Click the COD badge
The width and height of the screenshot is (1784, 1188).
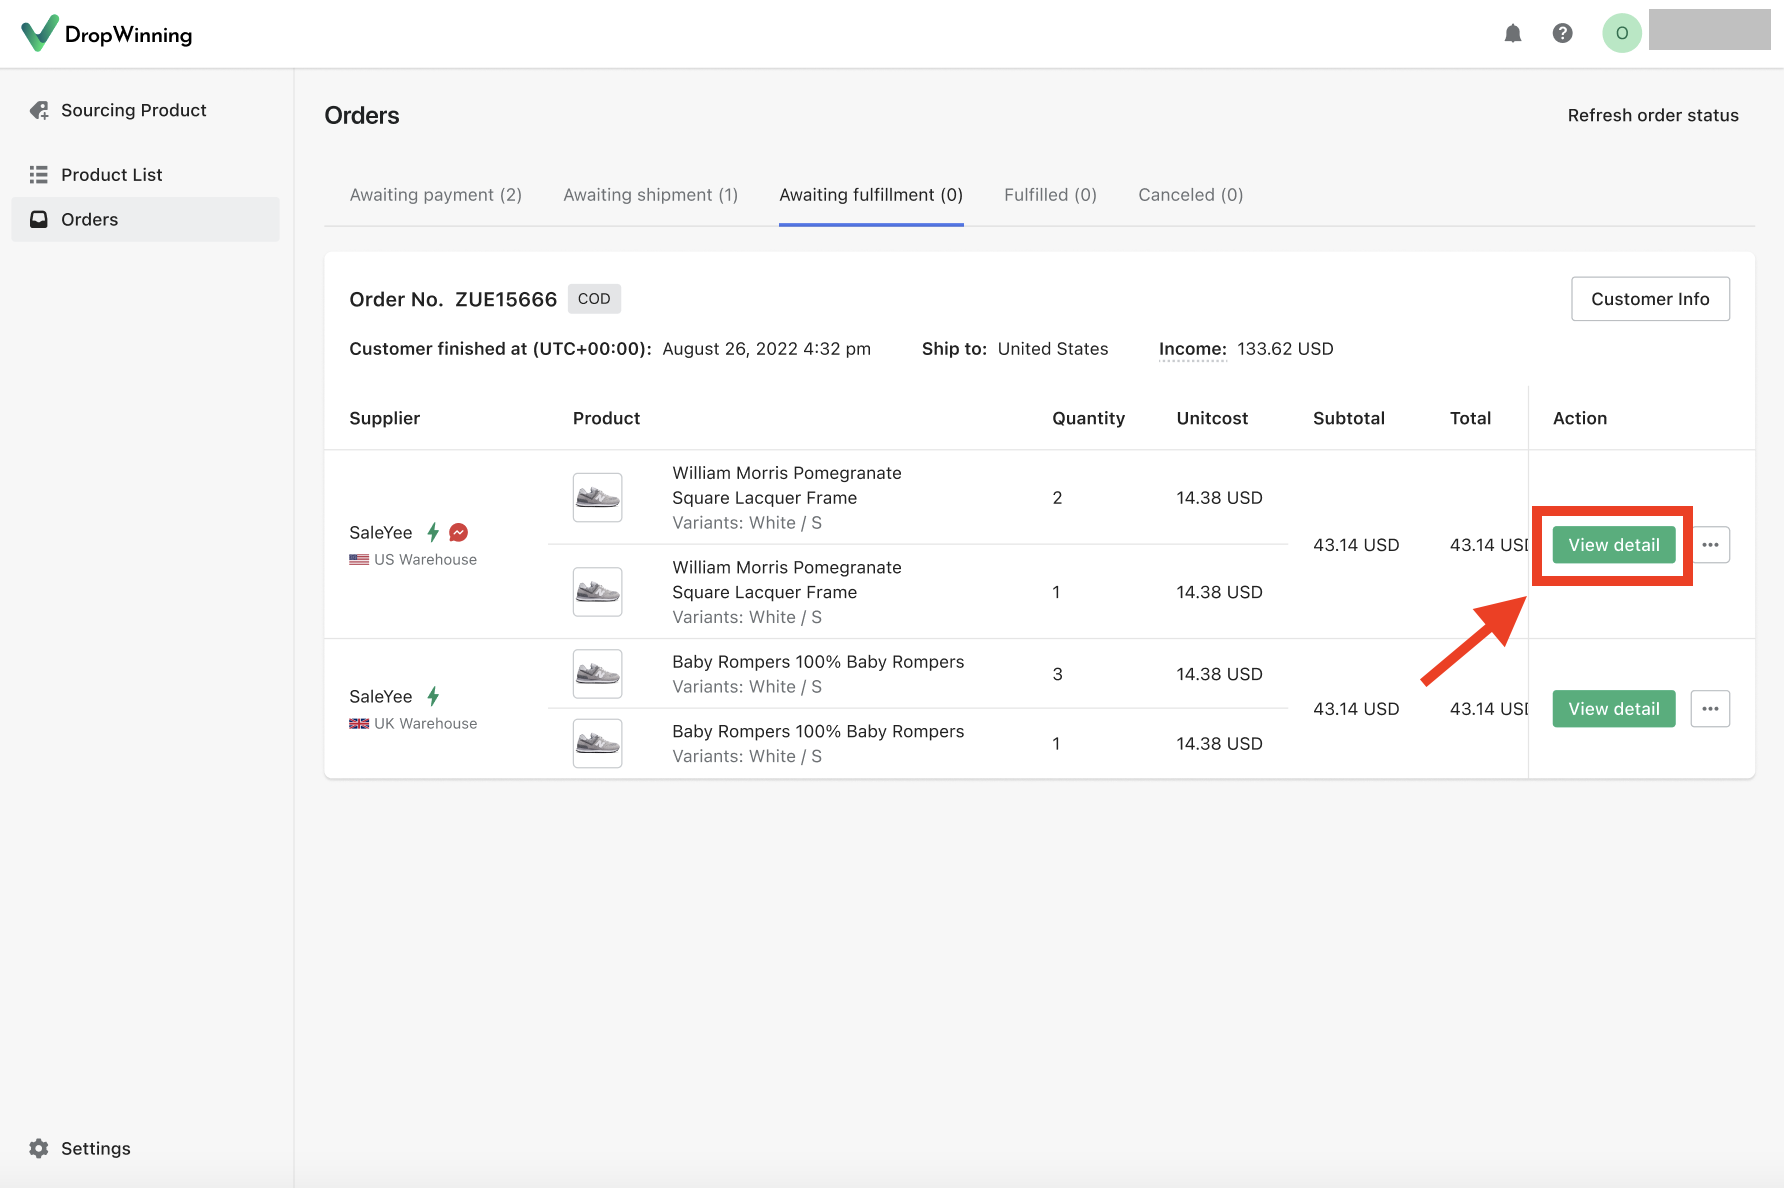coord(594,299)
